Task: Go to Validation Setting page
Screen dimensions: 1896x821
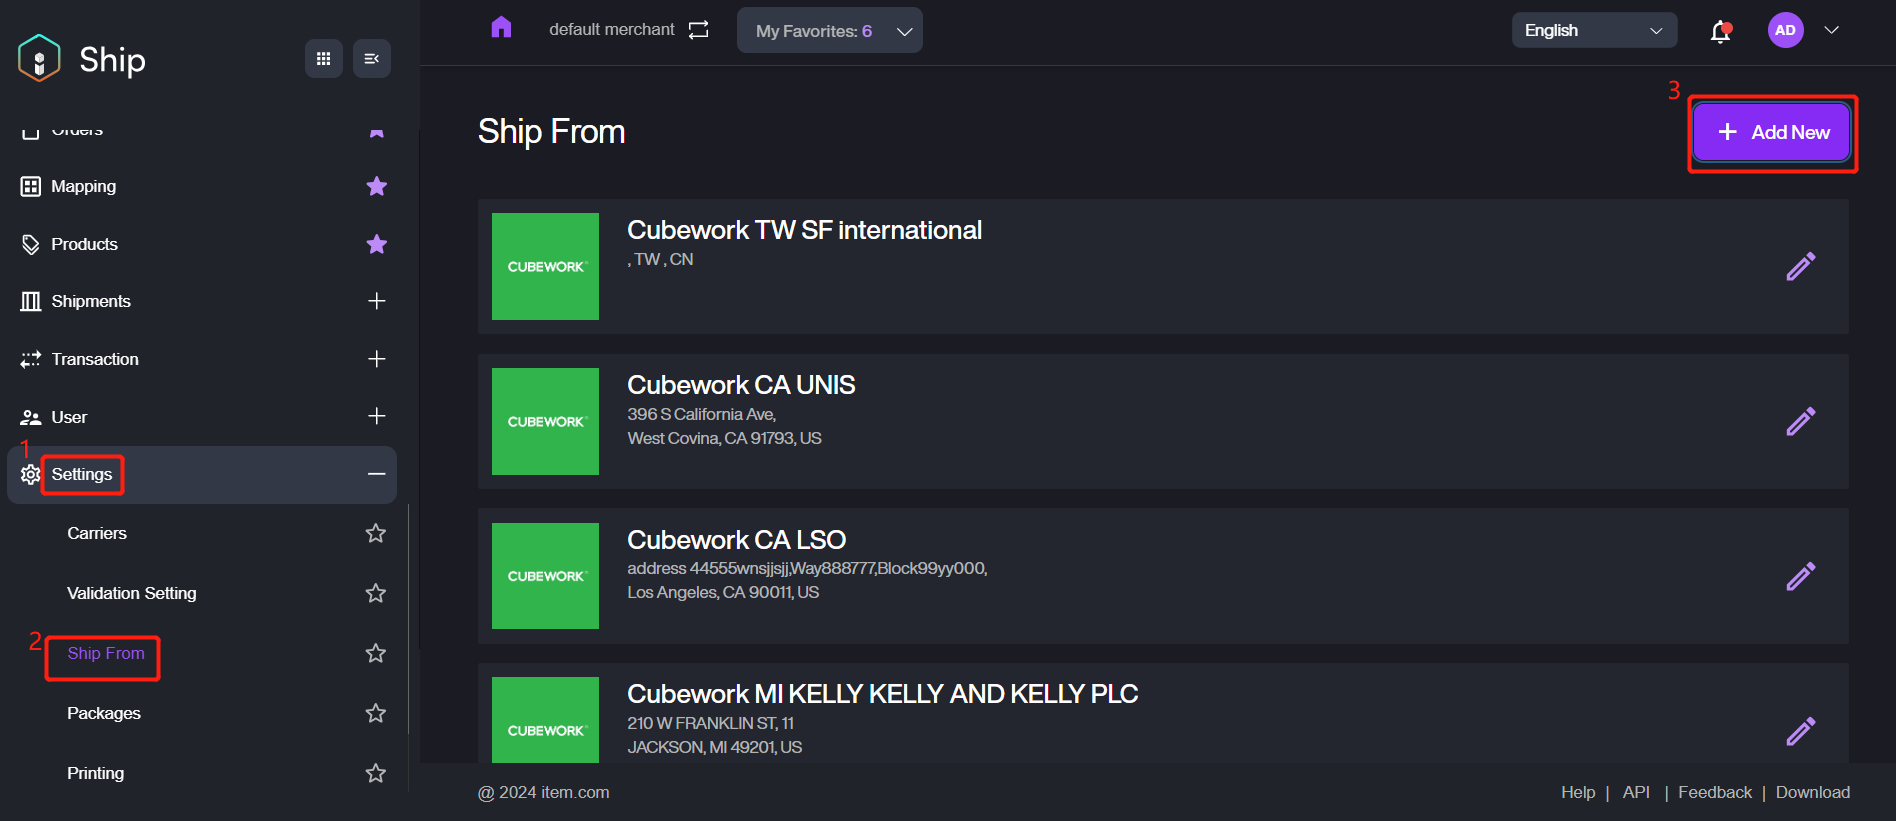Action: coord(132,593)
